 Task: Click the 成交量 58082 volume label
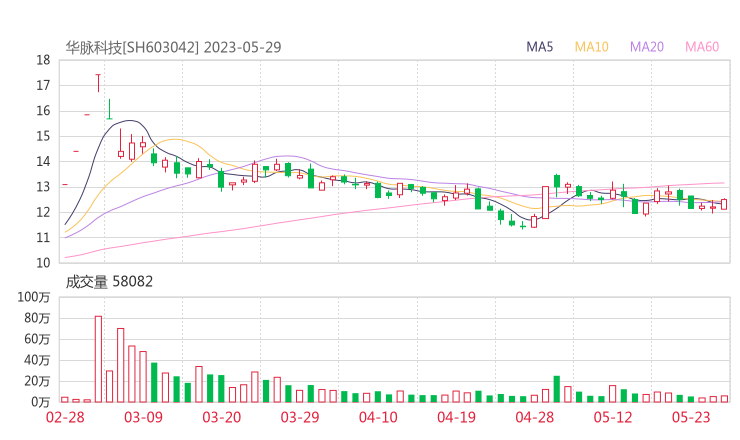pyautogui.click(x=109, y=282)
